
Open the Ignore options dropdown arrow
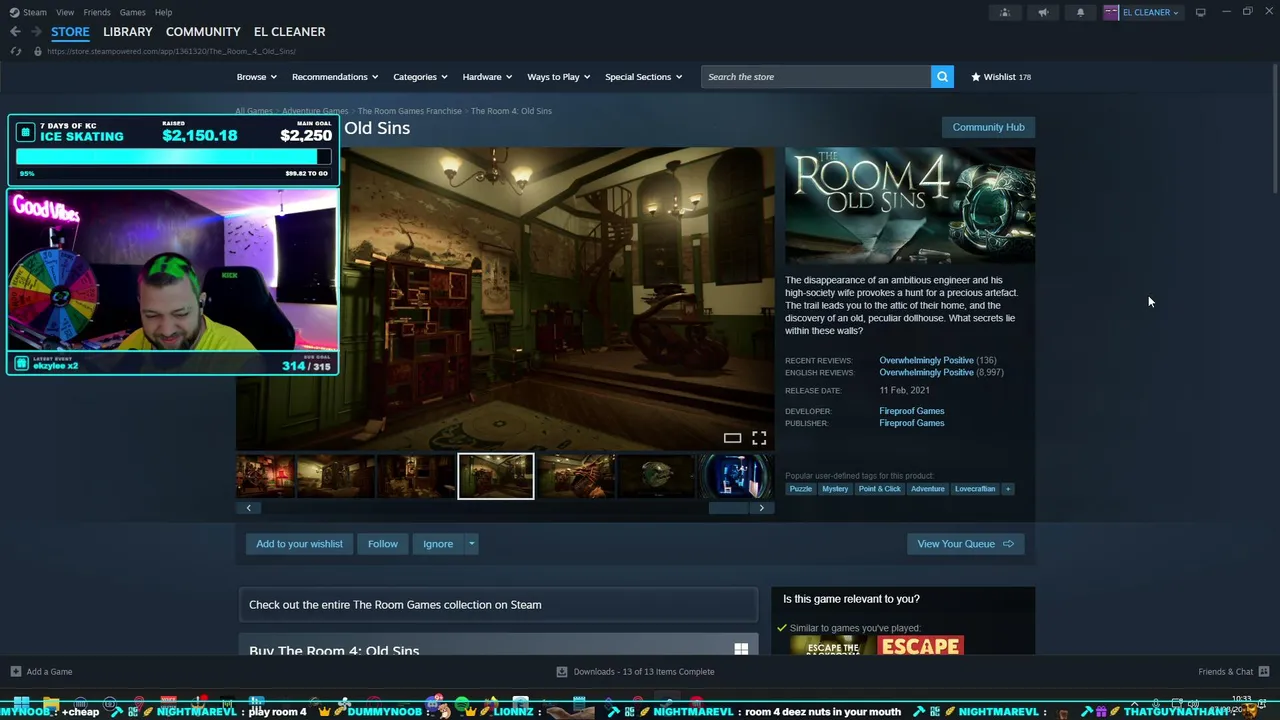click(472, 544)
